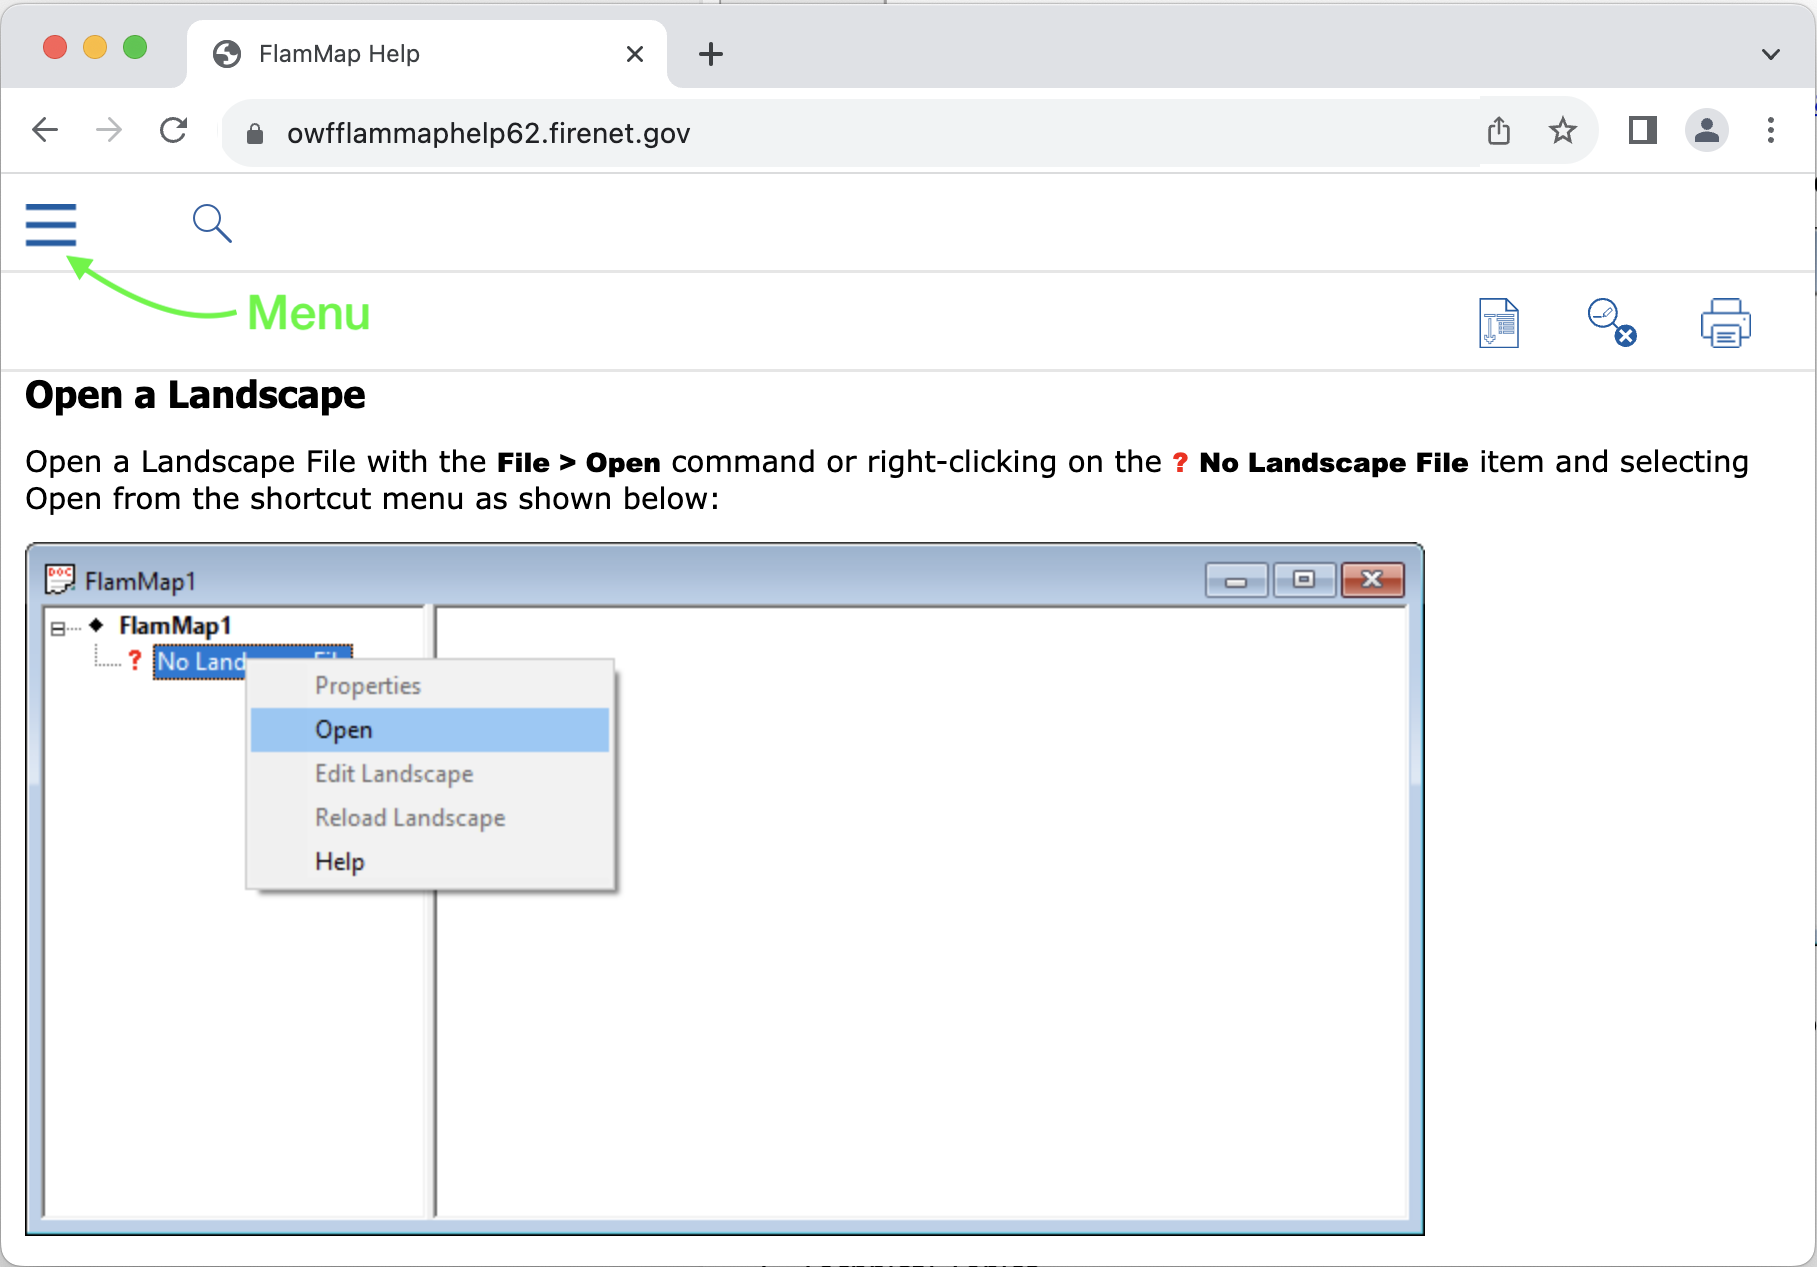
Task: Click the Open a Landscape heading
Action: tap(195, 395)
